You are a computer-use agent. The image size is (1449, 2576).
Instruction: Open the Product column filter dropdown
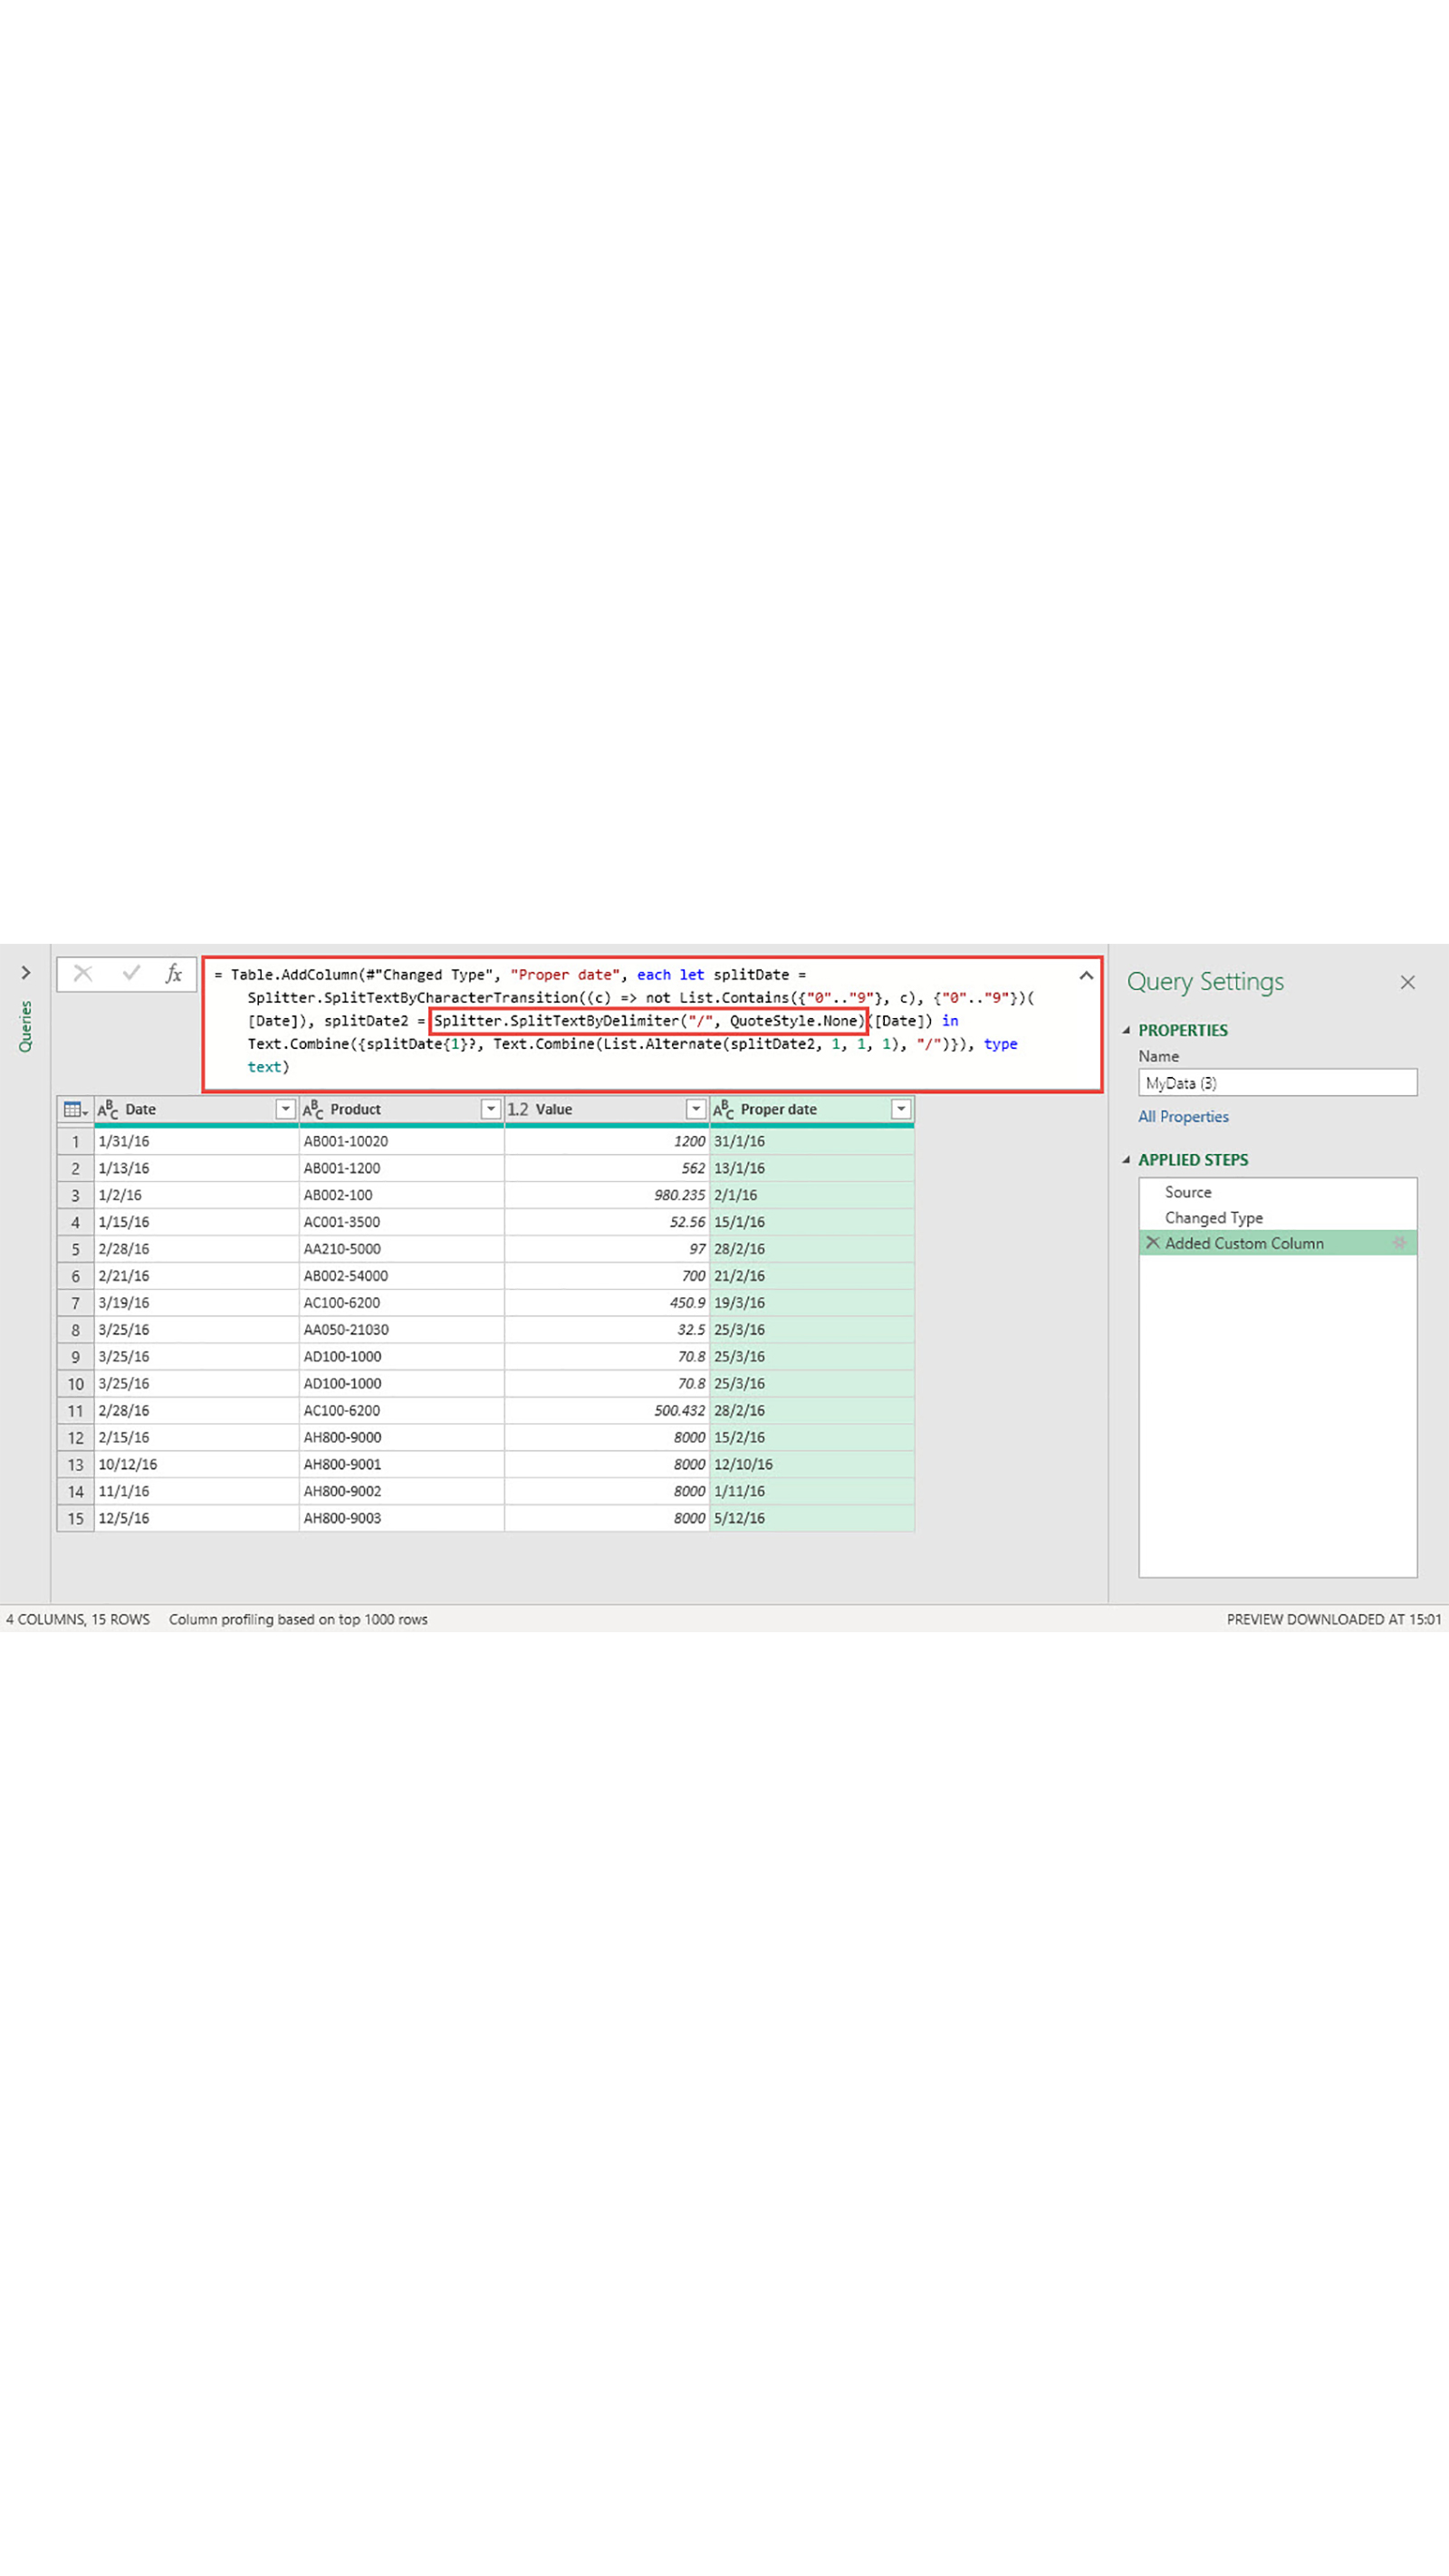pos(490,1109)
